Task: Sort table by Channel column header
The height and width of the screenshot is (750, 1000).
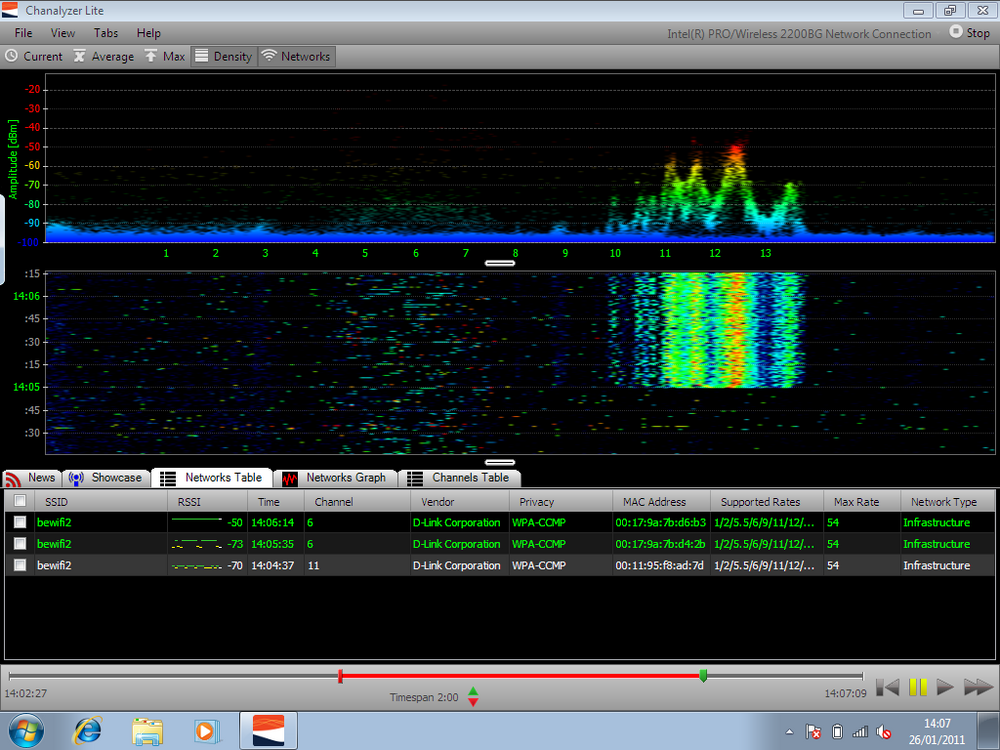Action: click(x=357, y=502)
